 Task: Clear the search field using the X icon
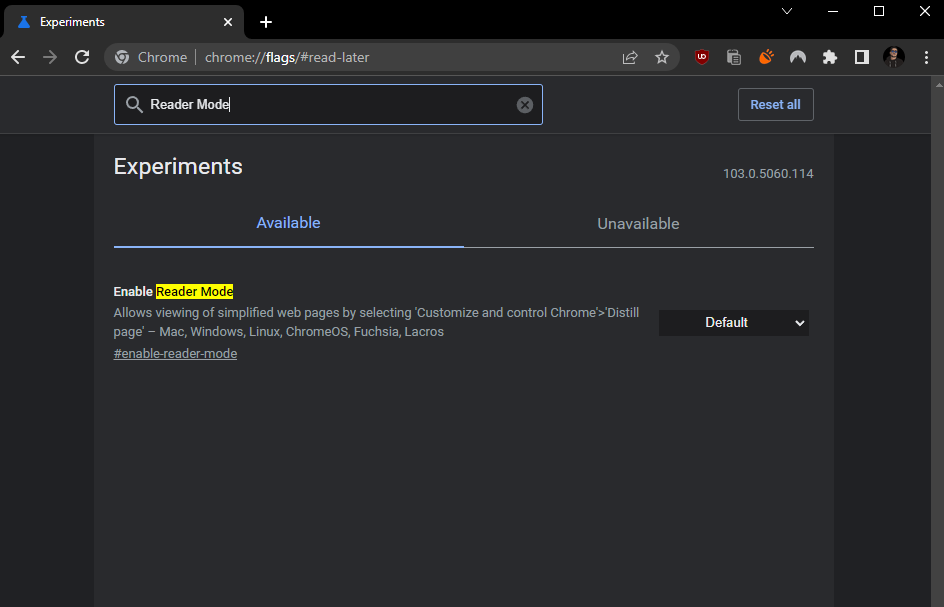[x=525, y=104]
